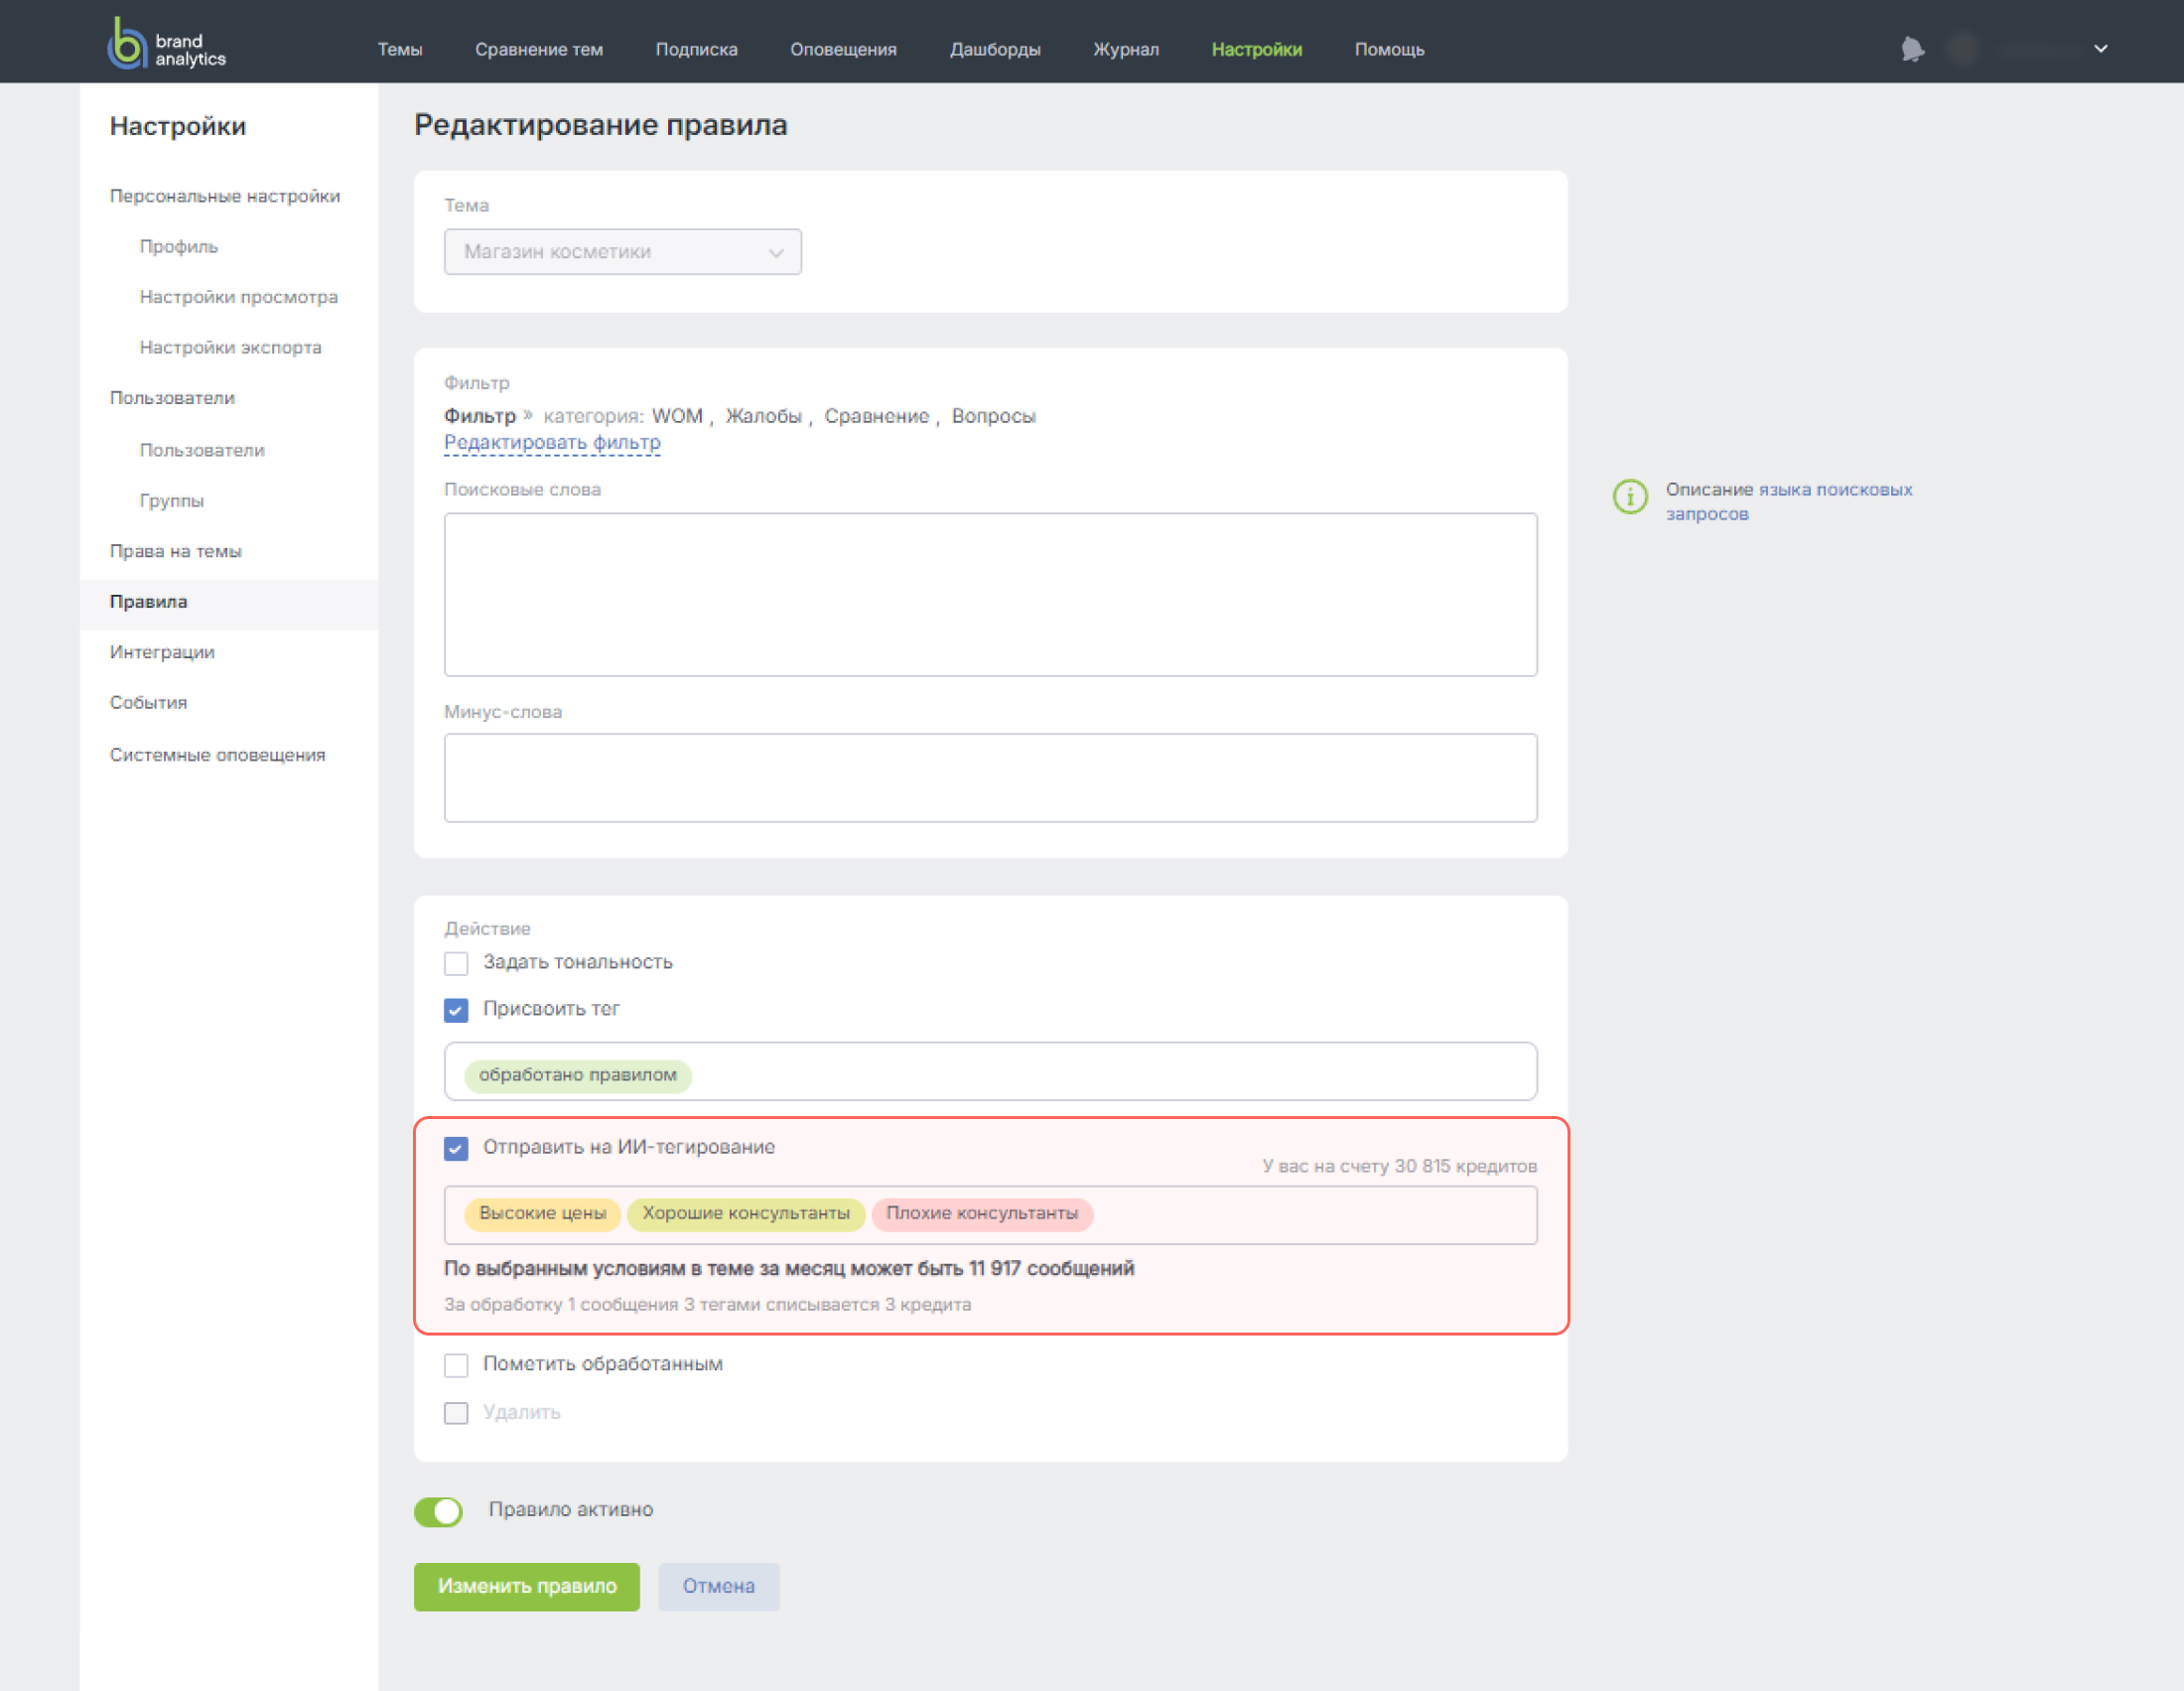The image size is (2184, 1691).
Task: Open the языка поисковых запросов link
Action: (x=1788, y=501)
